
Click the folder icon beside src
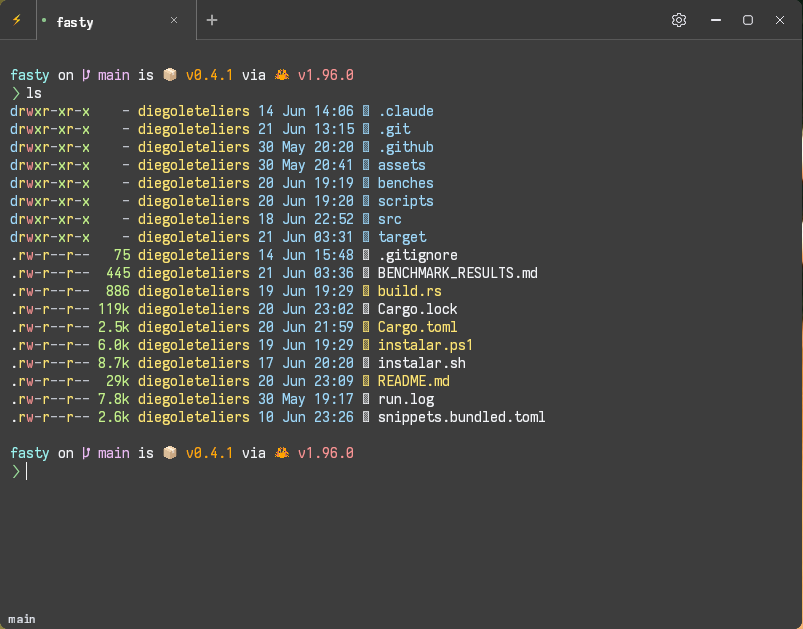[x=366, y=219]
